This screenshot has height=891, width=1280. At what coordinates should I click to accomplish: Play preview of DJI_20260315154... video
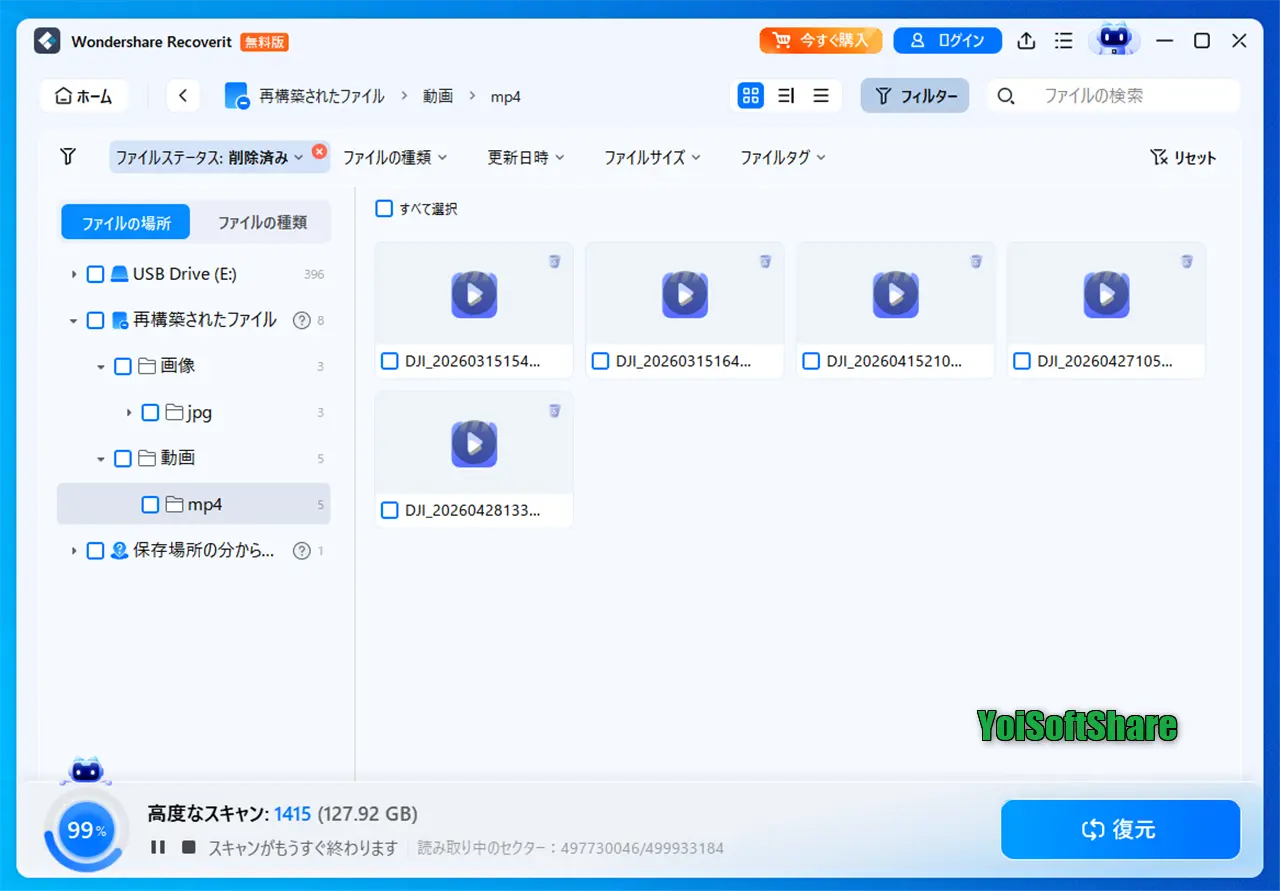pyautogui.click(x=474, y=294)
